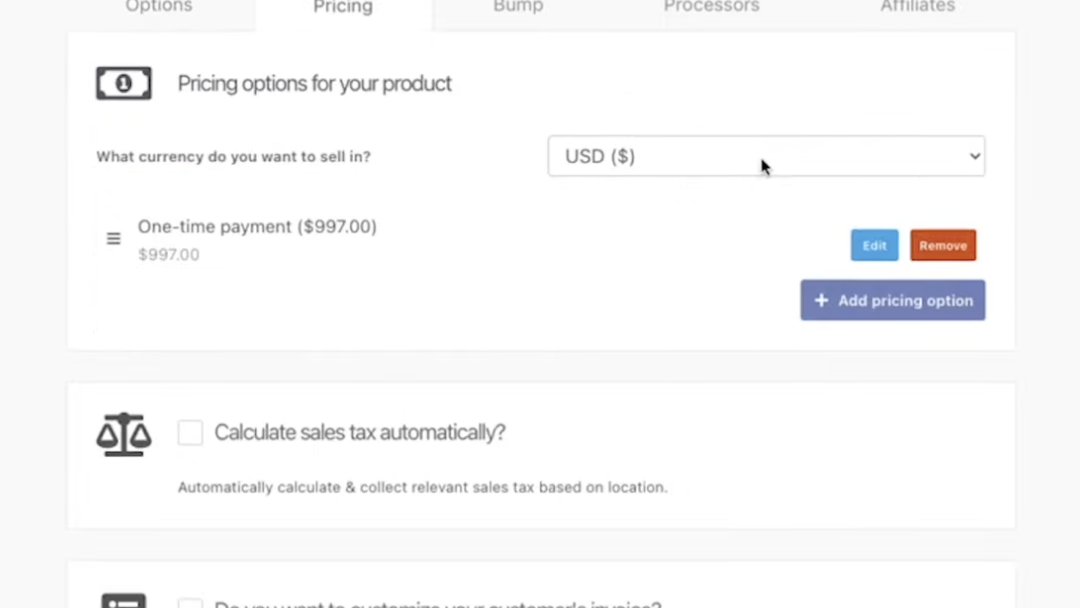Screen dimensions: 1080x608
Task: Click the drag handle for One-time payment
Action: click(114, 239)
